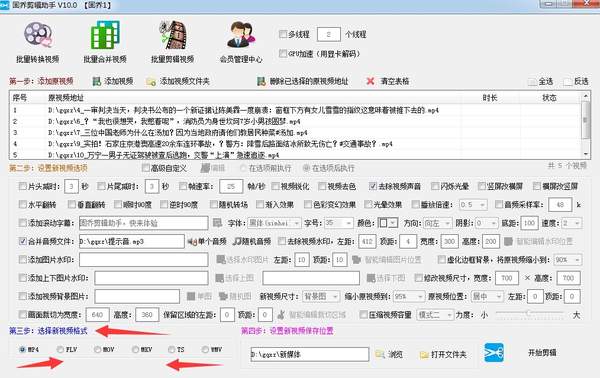The height and width of the screenshot is (378, 600).
Task: Click save path field D:\ggxz\新媒体
Action: pyautogui.click(x=310, y=354)
